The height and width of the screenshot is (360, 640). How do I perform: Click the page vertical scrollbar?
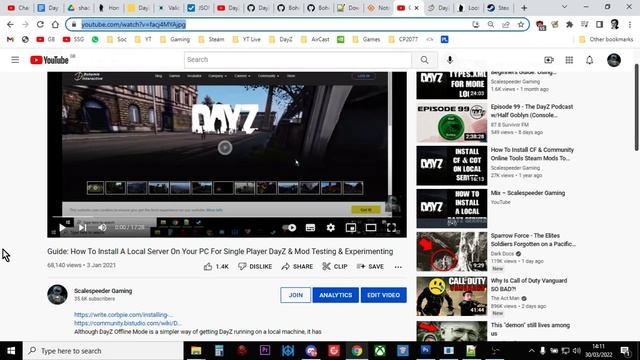[636, 108]
